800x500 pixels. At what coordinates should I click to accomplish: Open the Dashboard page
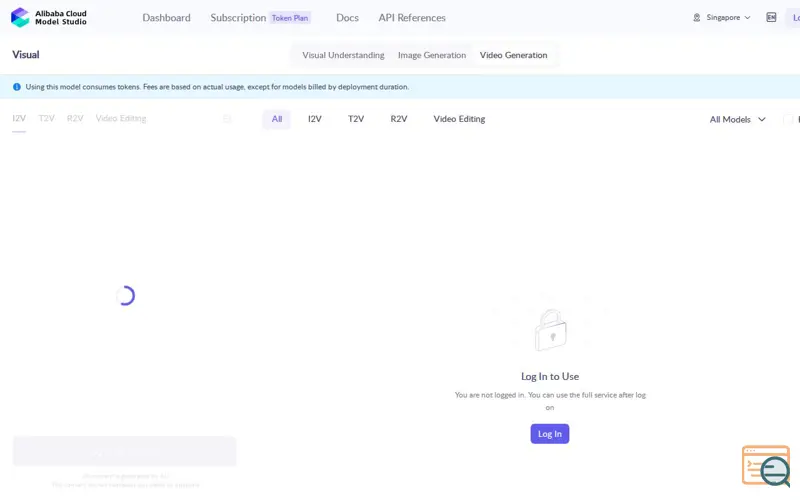pyautogui.click(x=166, y=18)
